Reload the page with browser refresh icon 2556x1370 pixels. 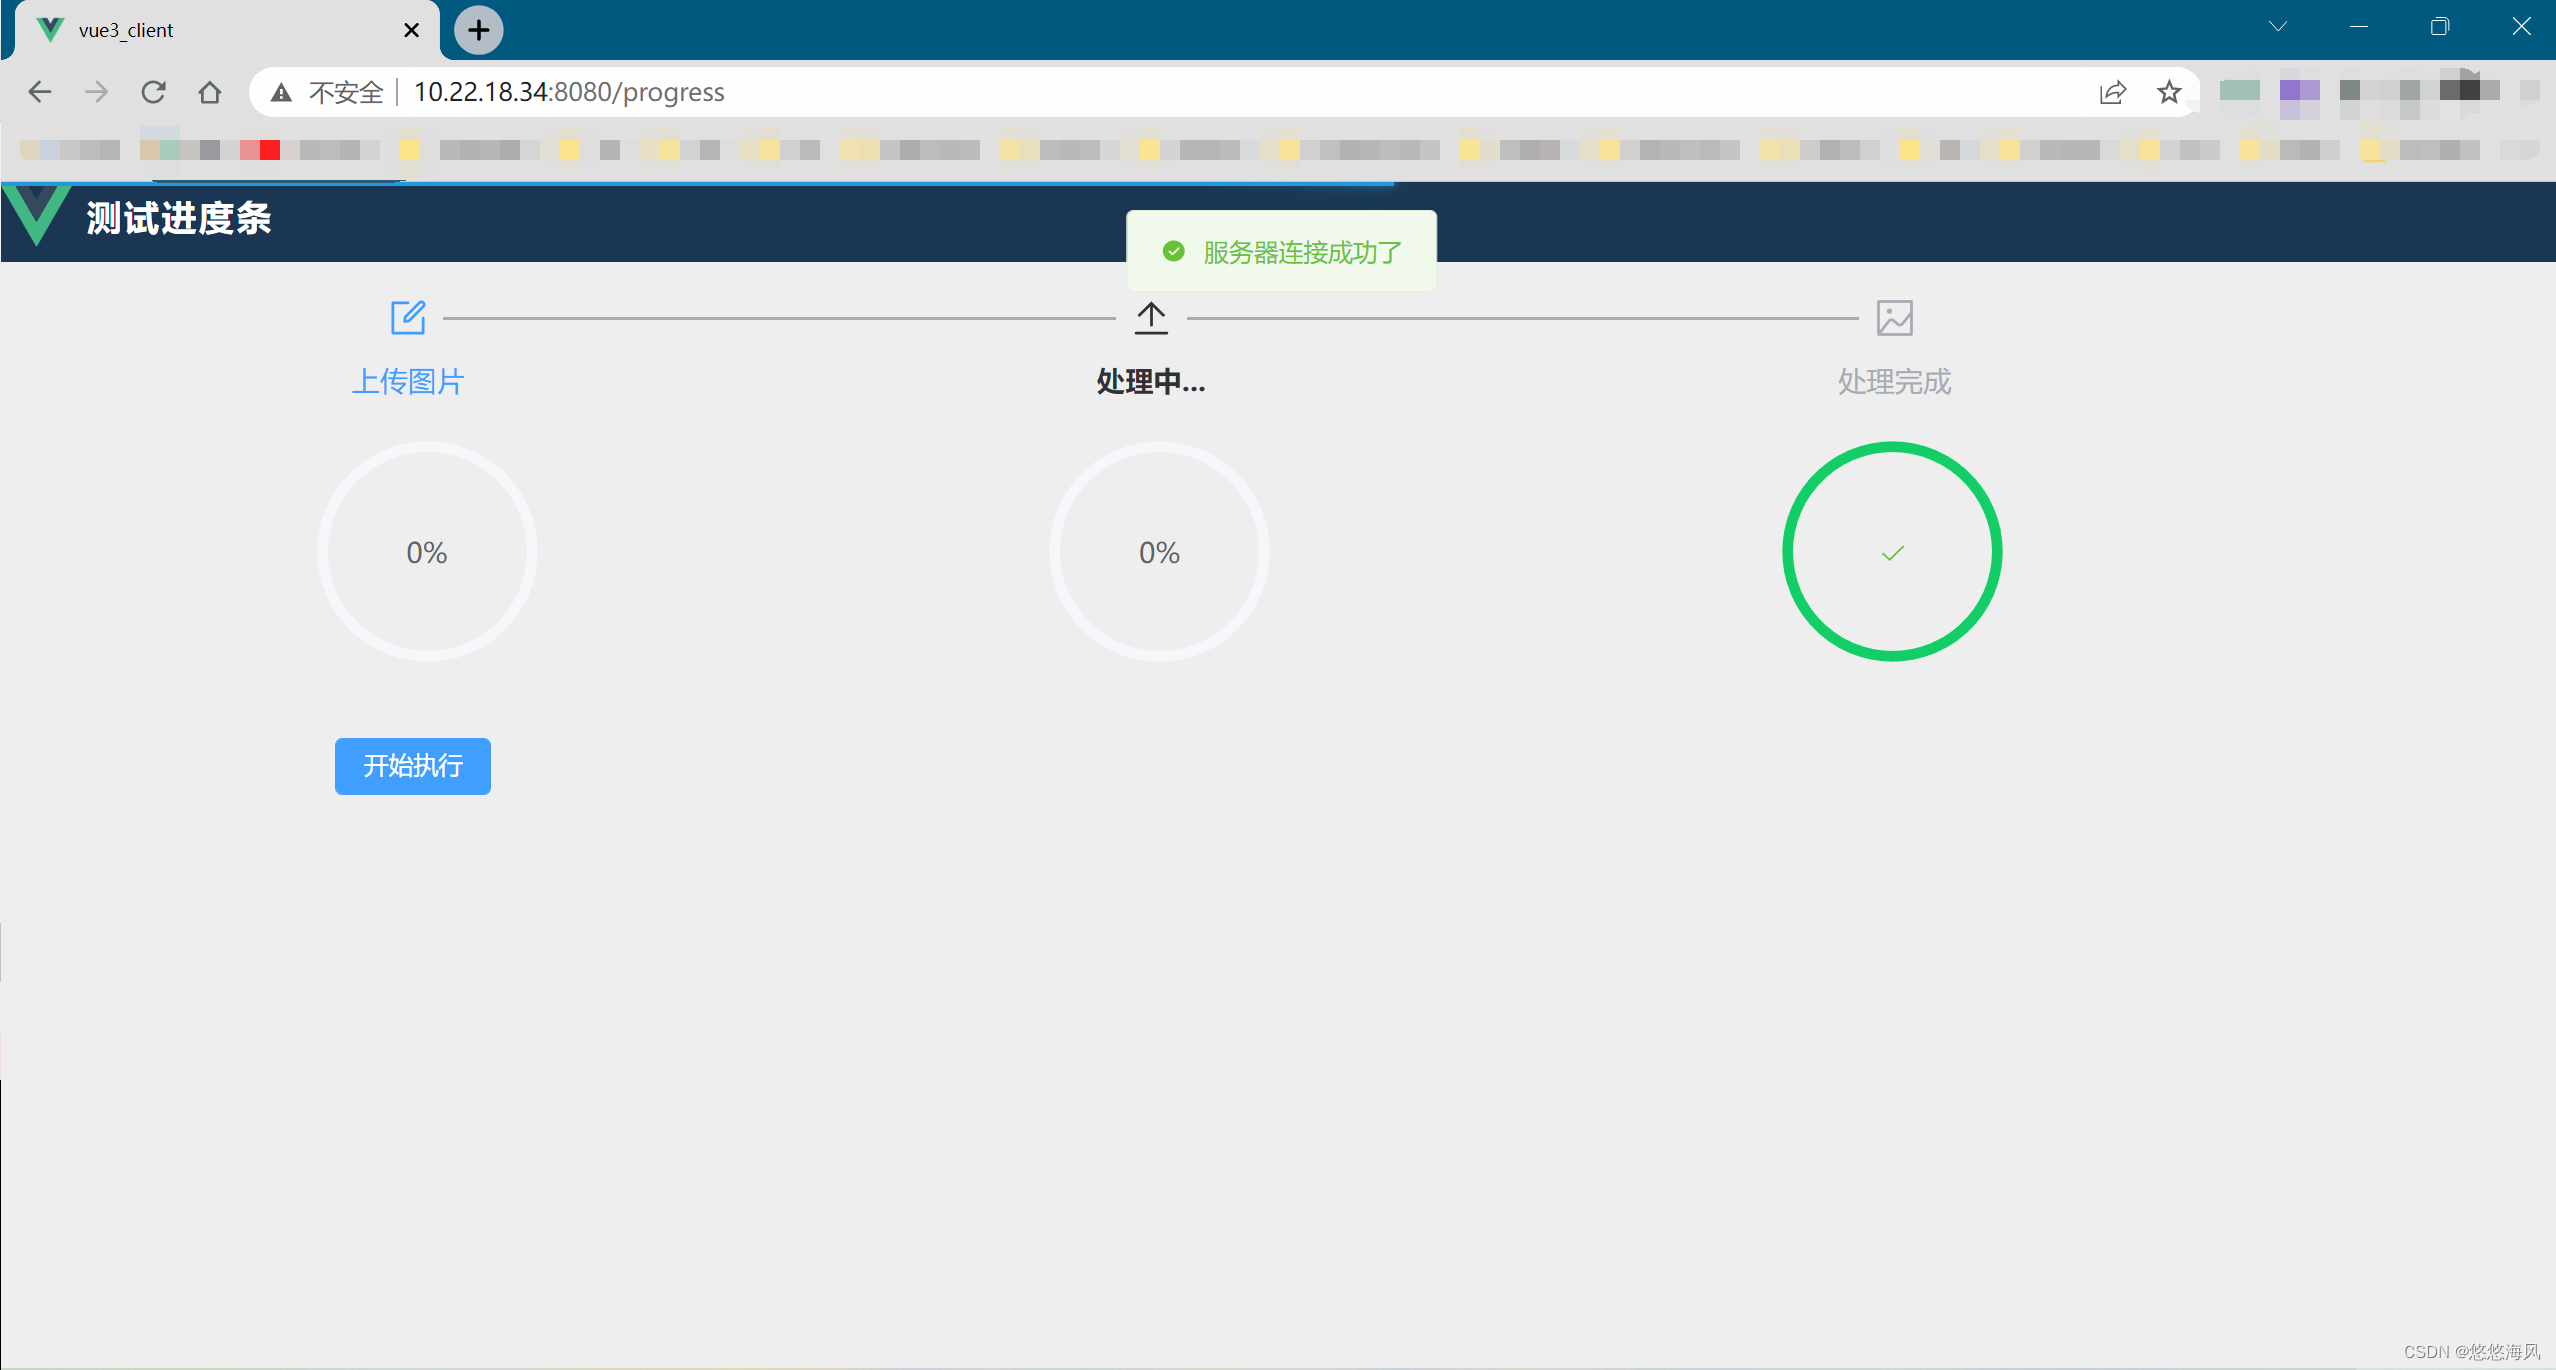153,92
